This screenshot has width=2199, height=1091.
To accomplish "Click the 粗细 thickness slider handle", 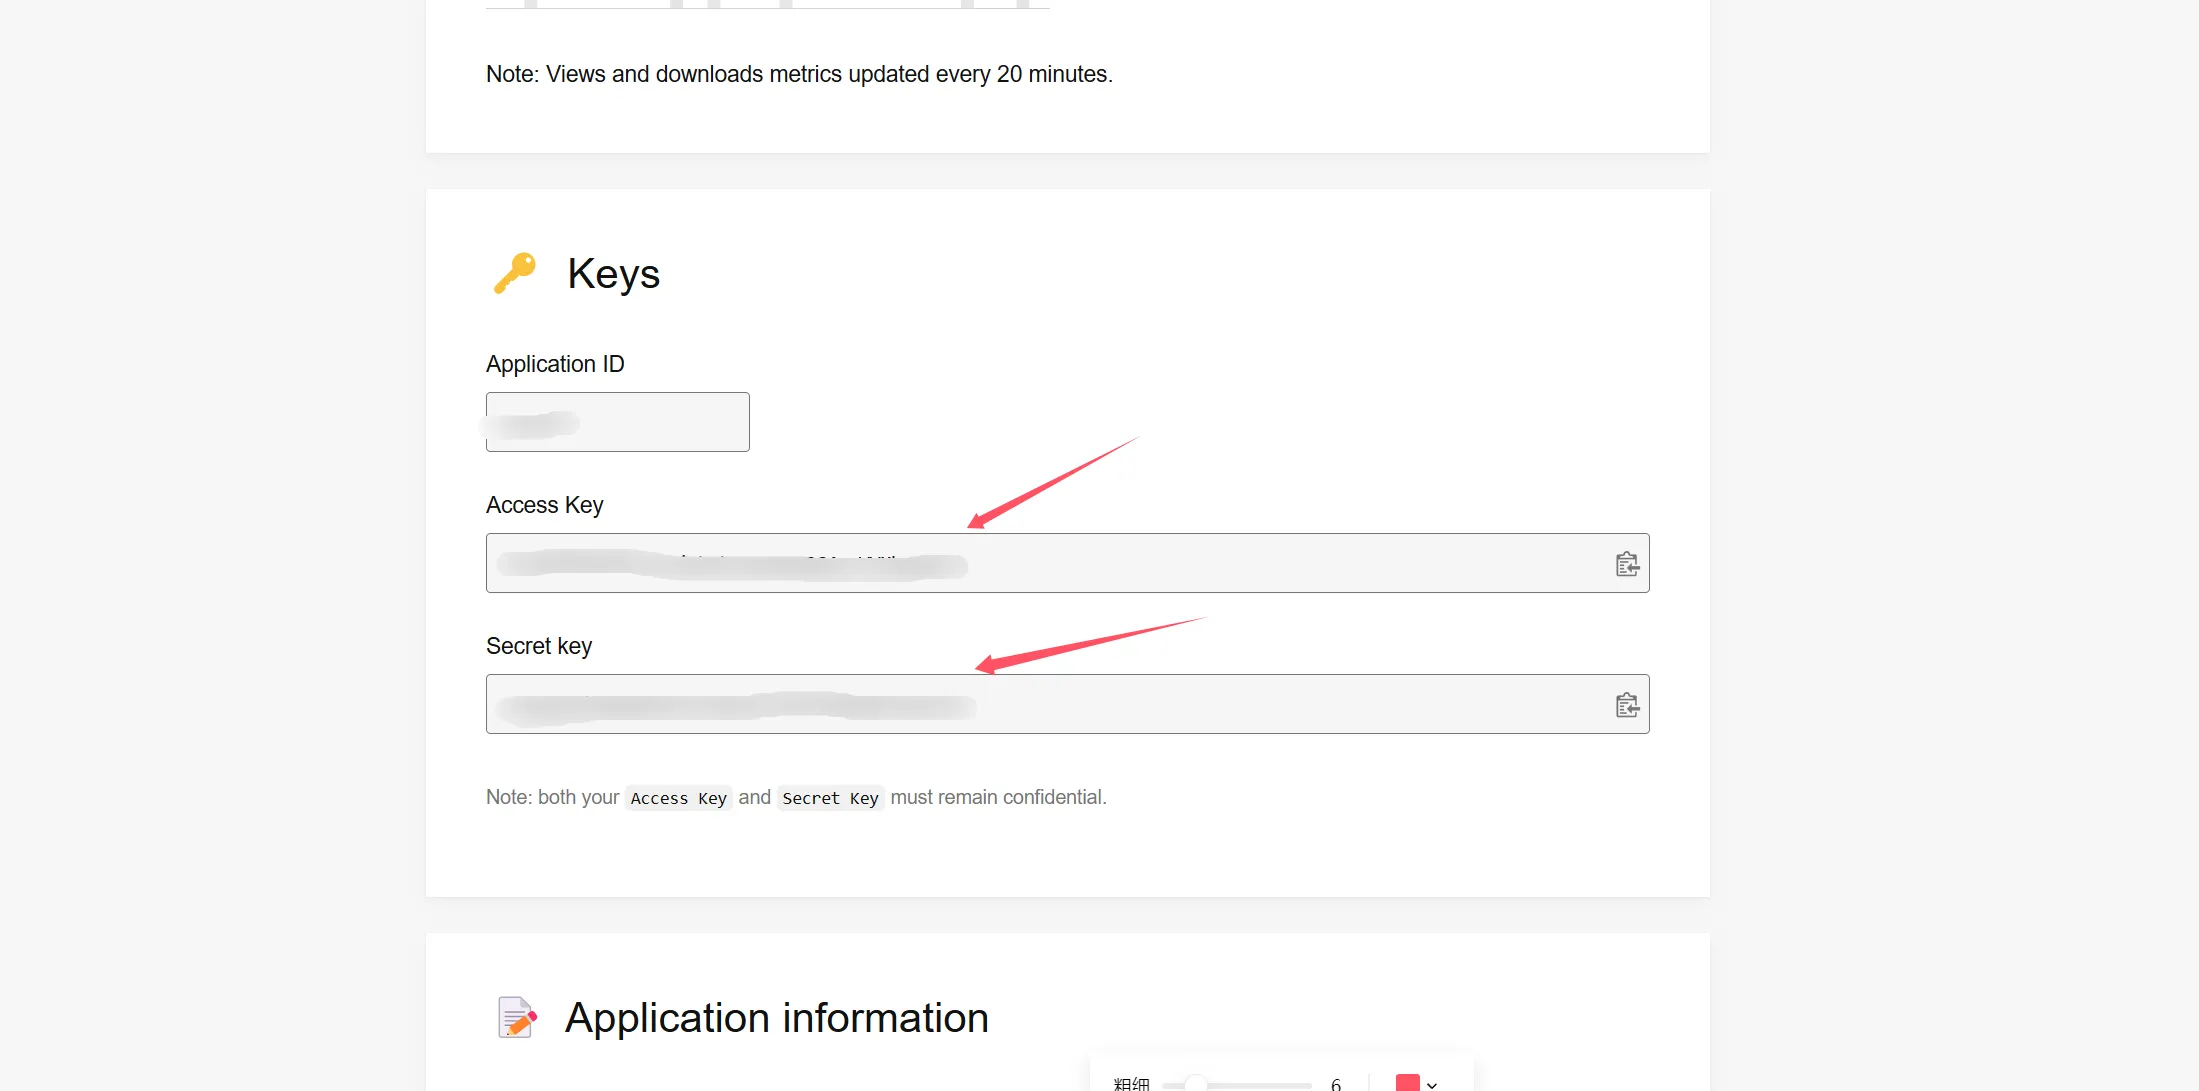I will (x=1195, y=1084).
